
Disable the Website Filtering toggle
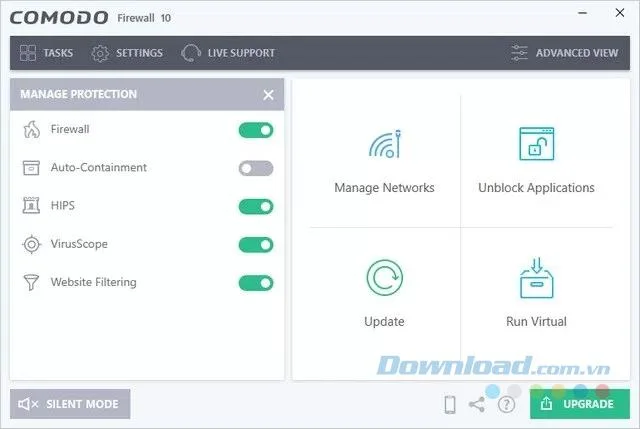tap(256, 283)
